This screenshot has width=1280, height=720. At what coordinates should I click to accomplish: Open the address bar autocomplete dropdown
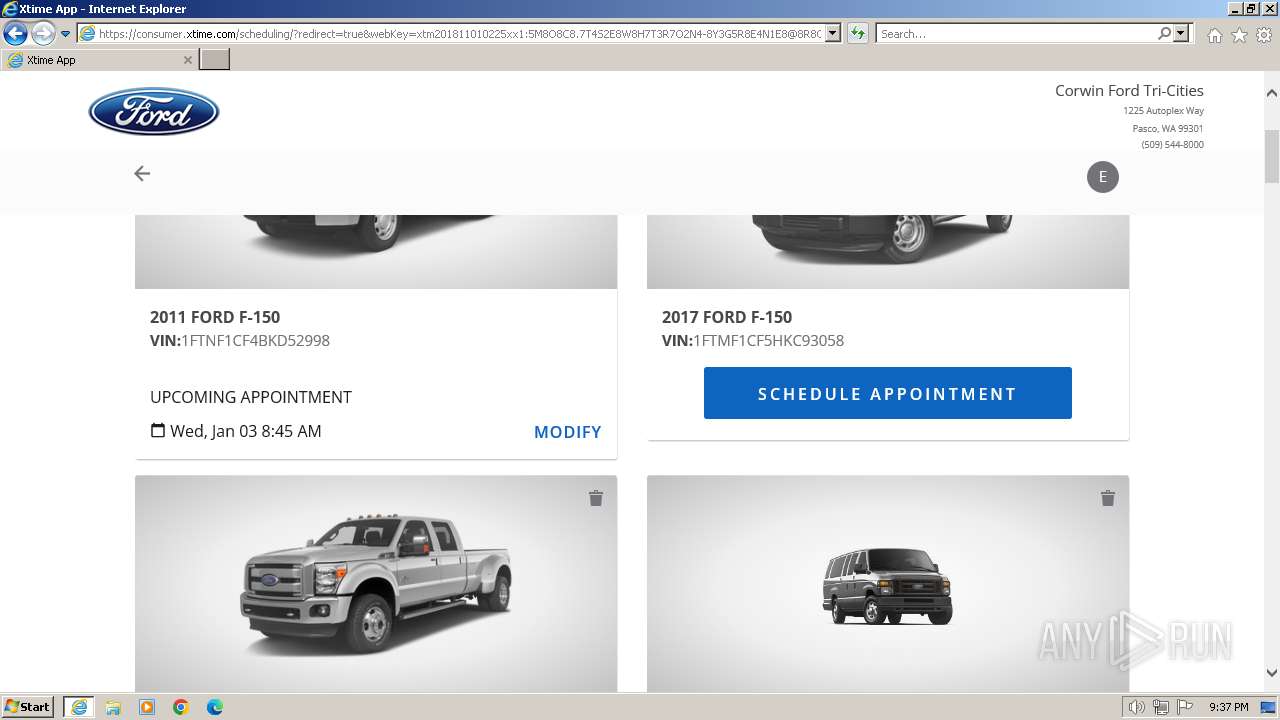[833, 33]
